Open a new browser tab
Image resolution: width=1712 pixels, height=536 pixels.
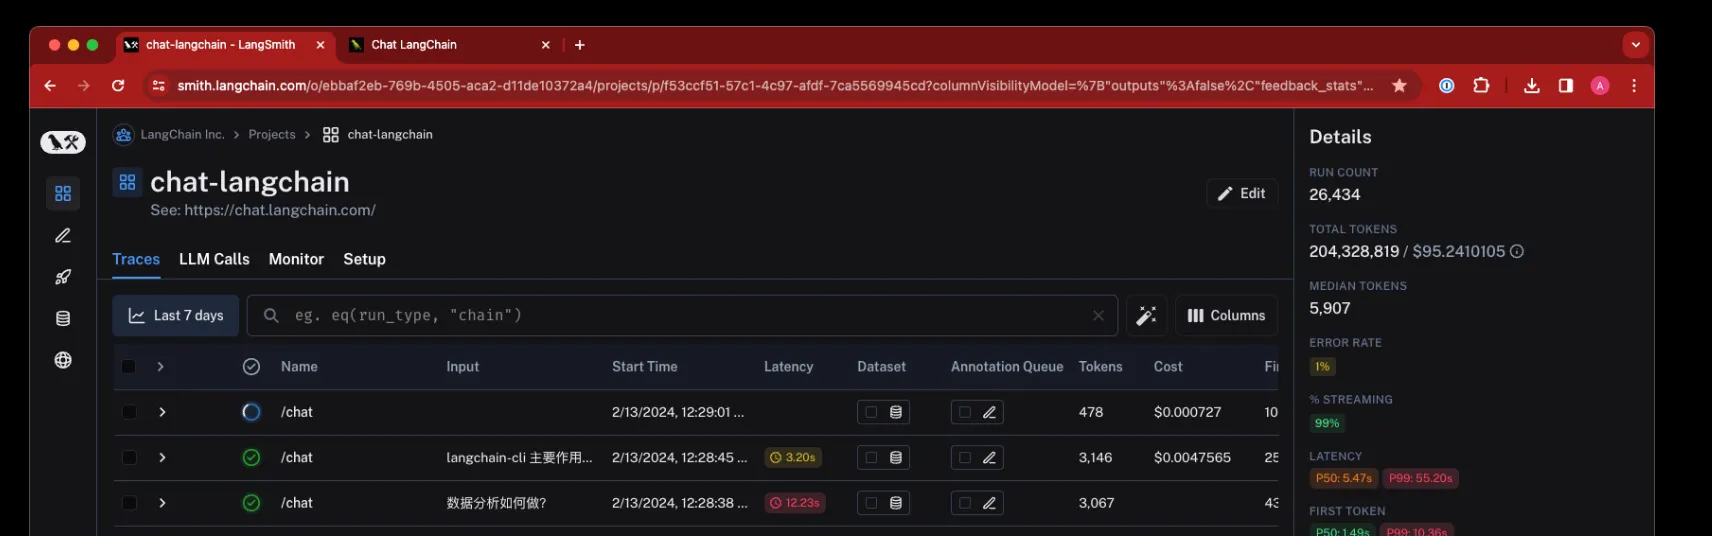click(580, 45)
